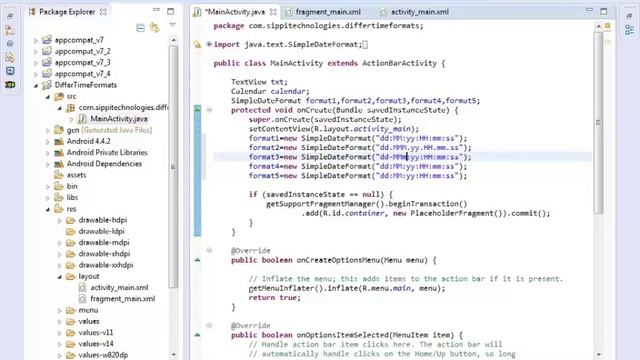
Task: Expand the appcompat_v7_3 project
Action: click(36, 63)
